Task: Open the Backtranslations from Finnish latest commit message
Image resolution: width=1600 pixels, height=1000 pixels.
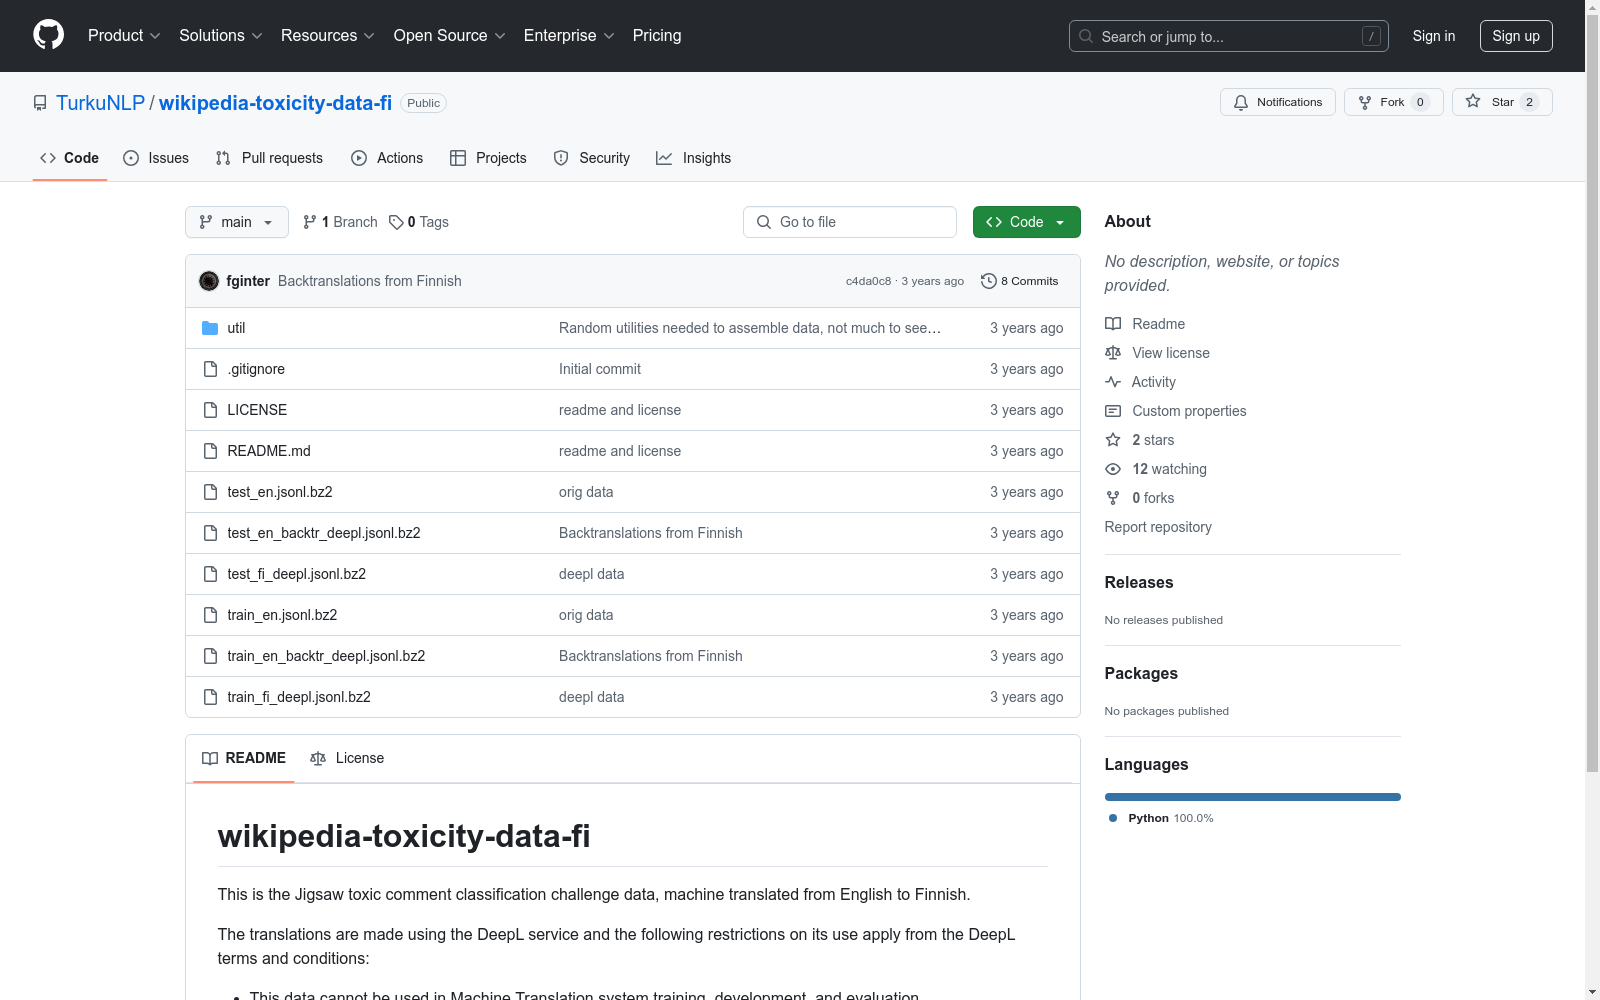Action: pos(370,281)
